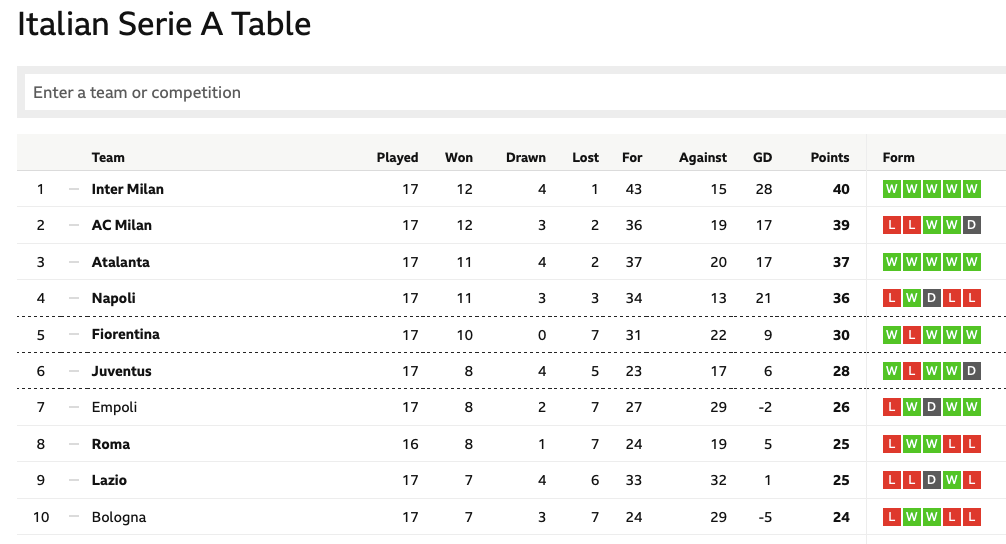Screen dimensions: 1006x544
Task: Click the Played column header
Action: pos(397,157)
